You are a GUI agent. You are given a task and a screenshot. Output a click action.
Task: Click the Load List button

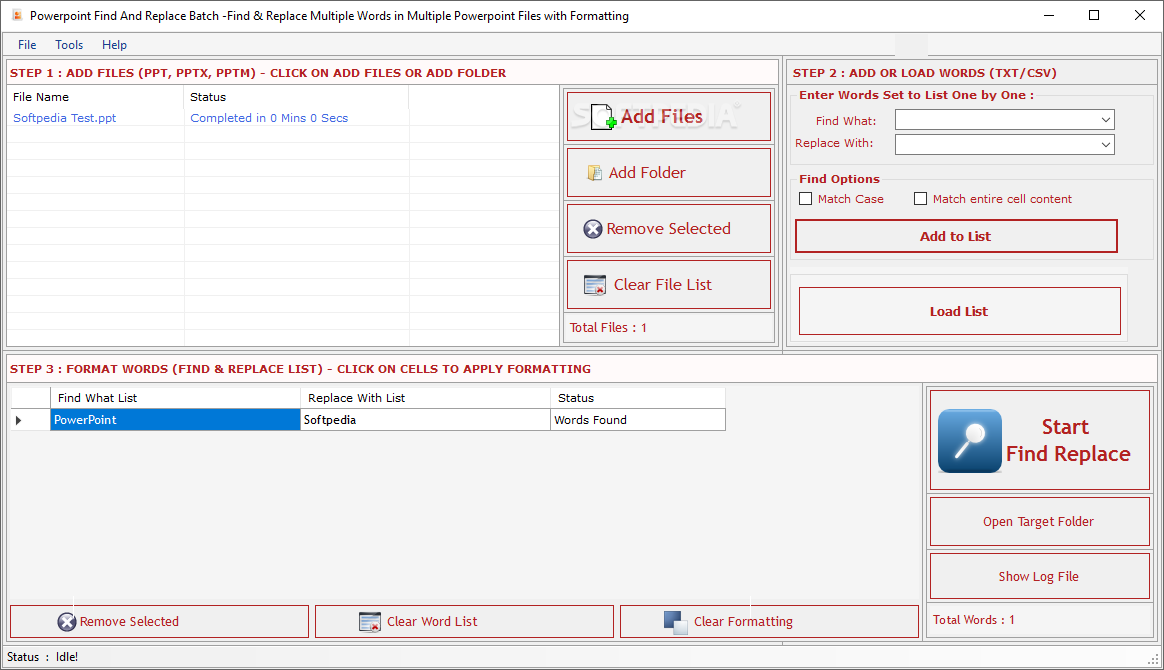[959, 312]
